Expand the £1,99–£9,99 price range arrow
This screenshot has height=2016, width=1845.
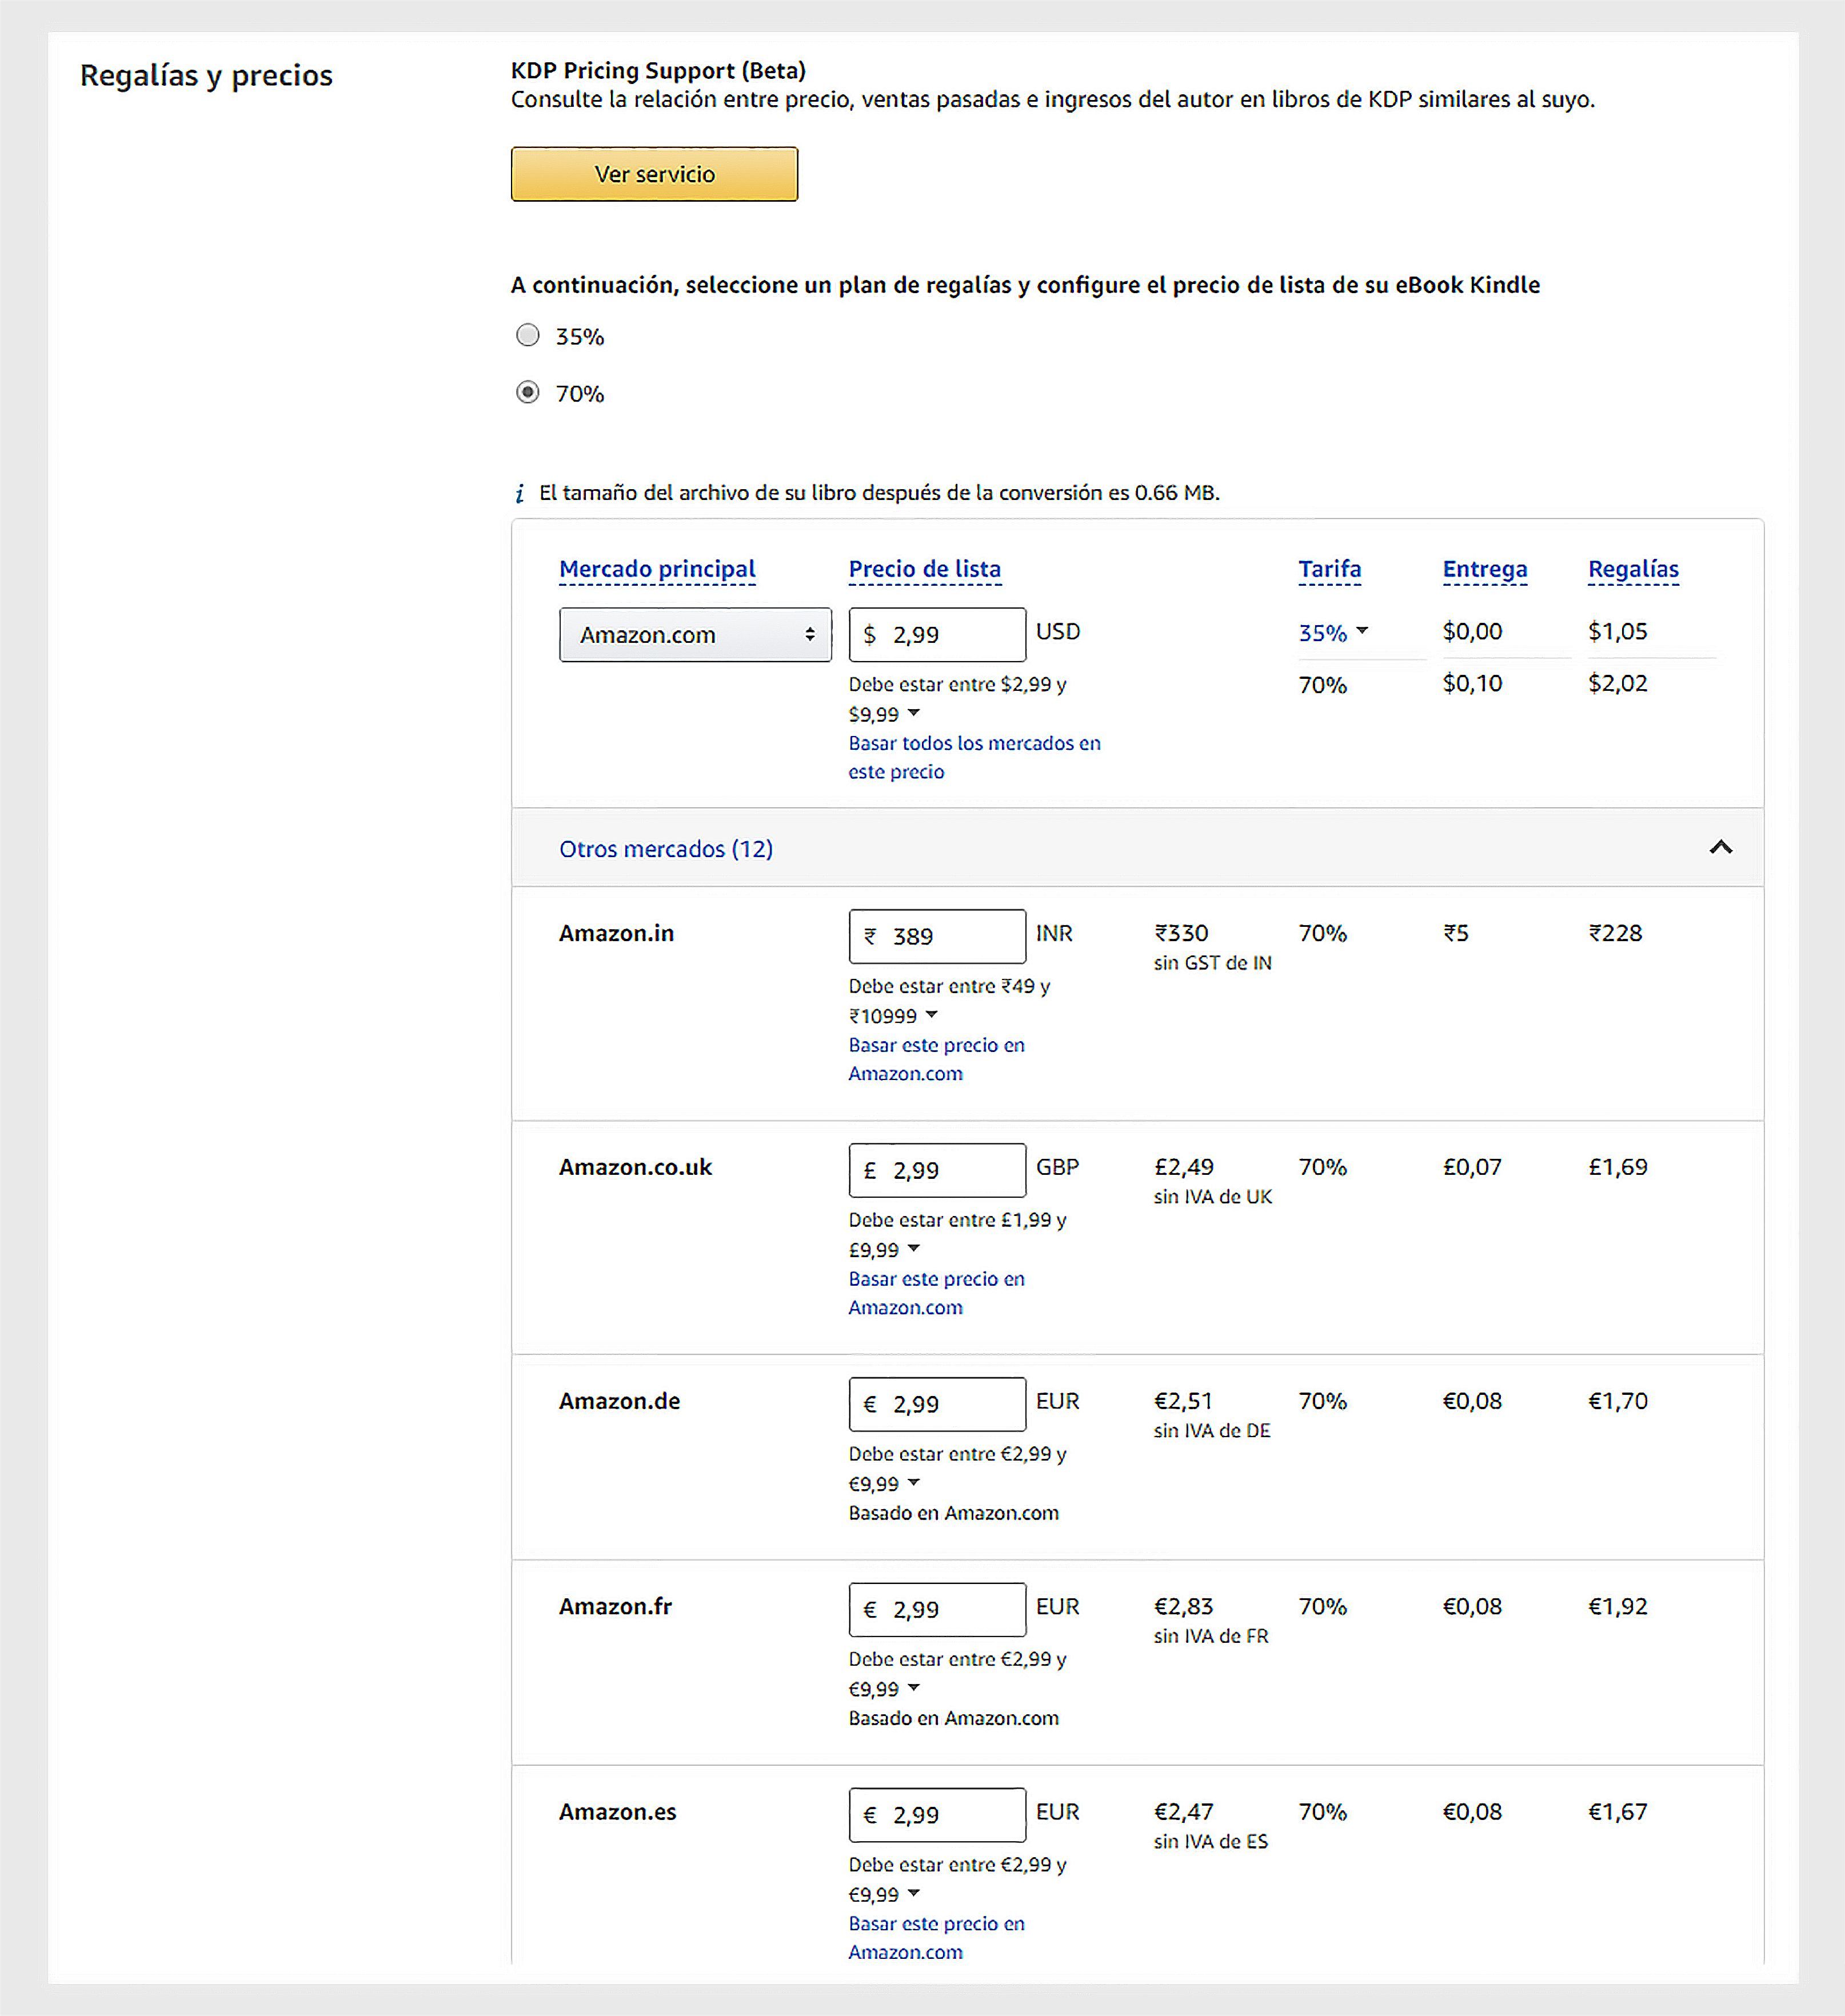pyautogui.click(x=913, y=1249)
